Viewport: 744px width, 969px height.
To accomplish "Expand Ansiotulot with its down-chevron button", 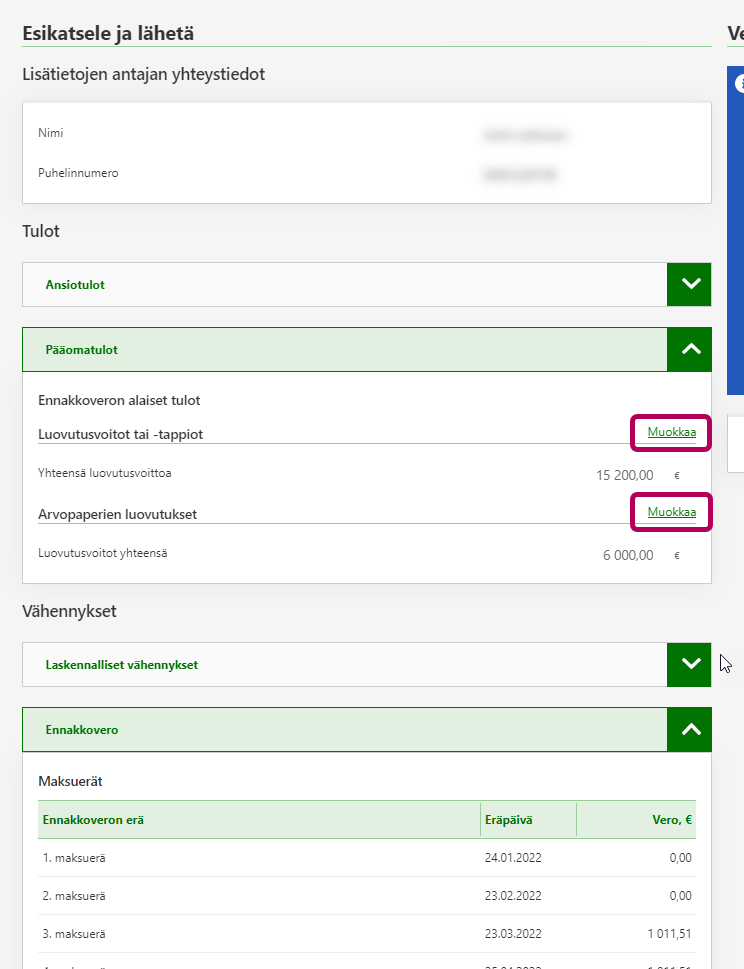I will 689,284.
